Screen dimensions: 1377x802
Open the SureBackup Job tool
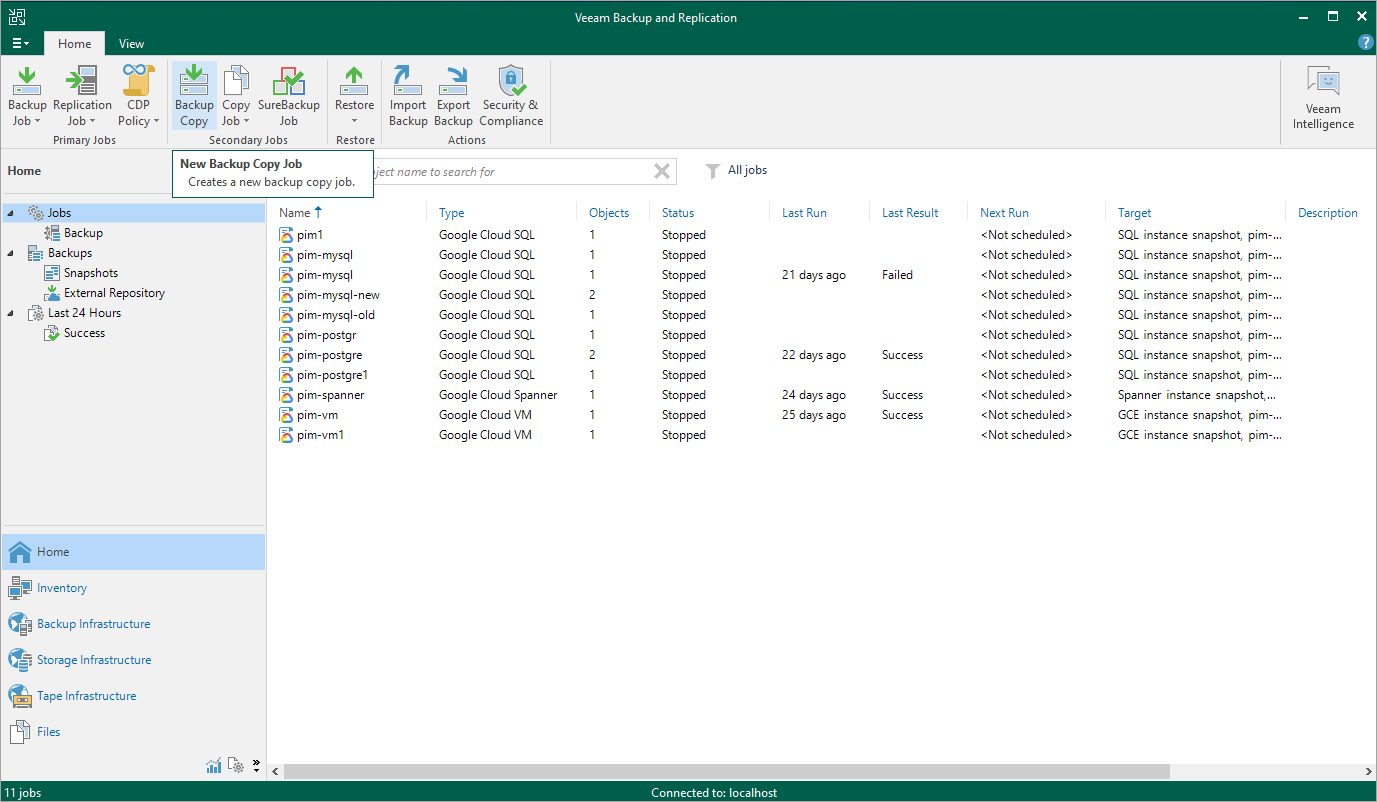288,95
